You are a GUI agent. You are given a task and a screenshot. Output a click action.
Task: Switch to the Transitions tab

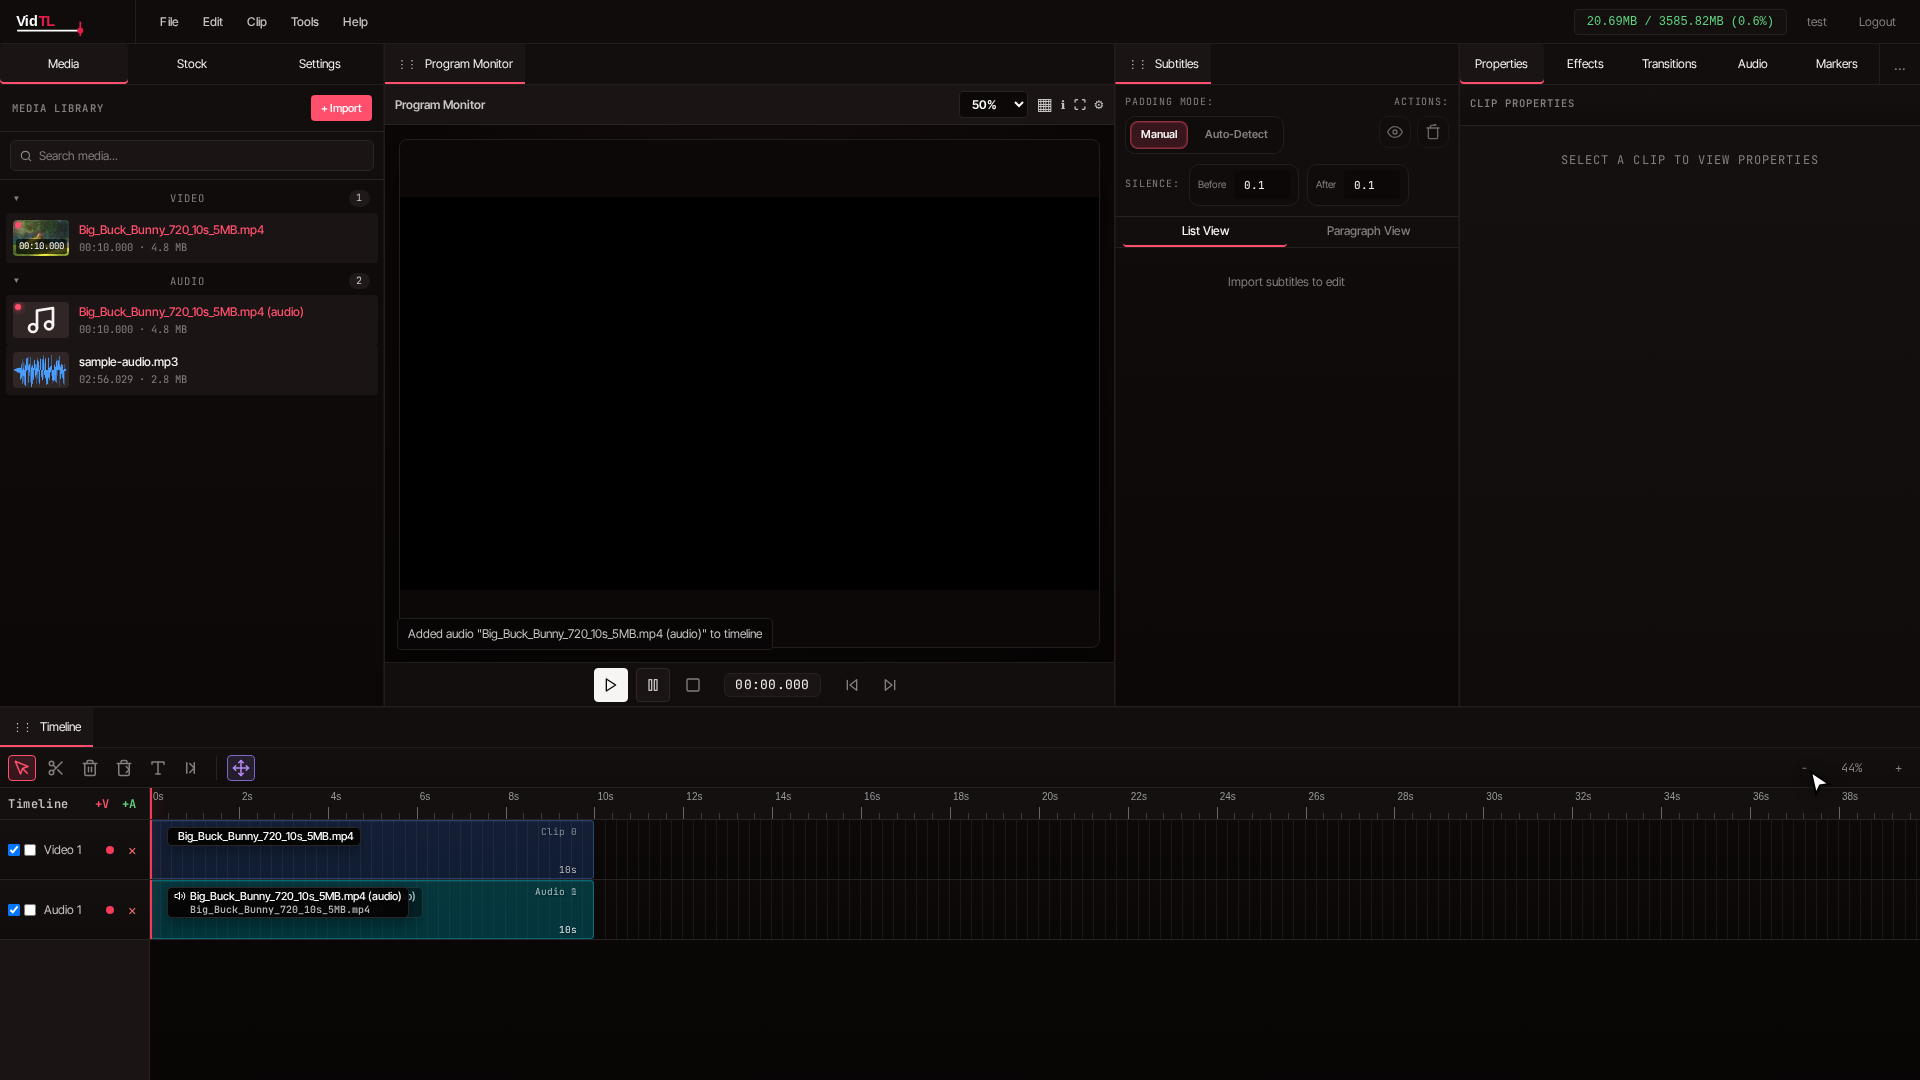[1669, 64]
